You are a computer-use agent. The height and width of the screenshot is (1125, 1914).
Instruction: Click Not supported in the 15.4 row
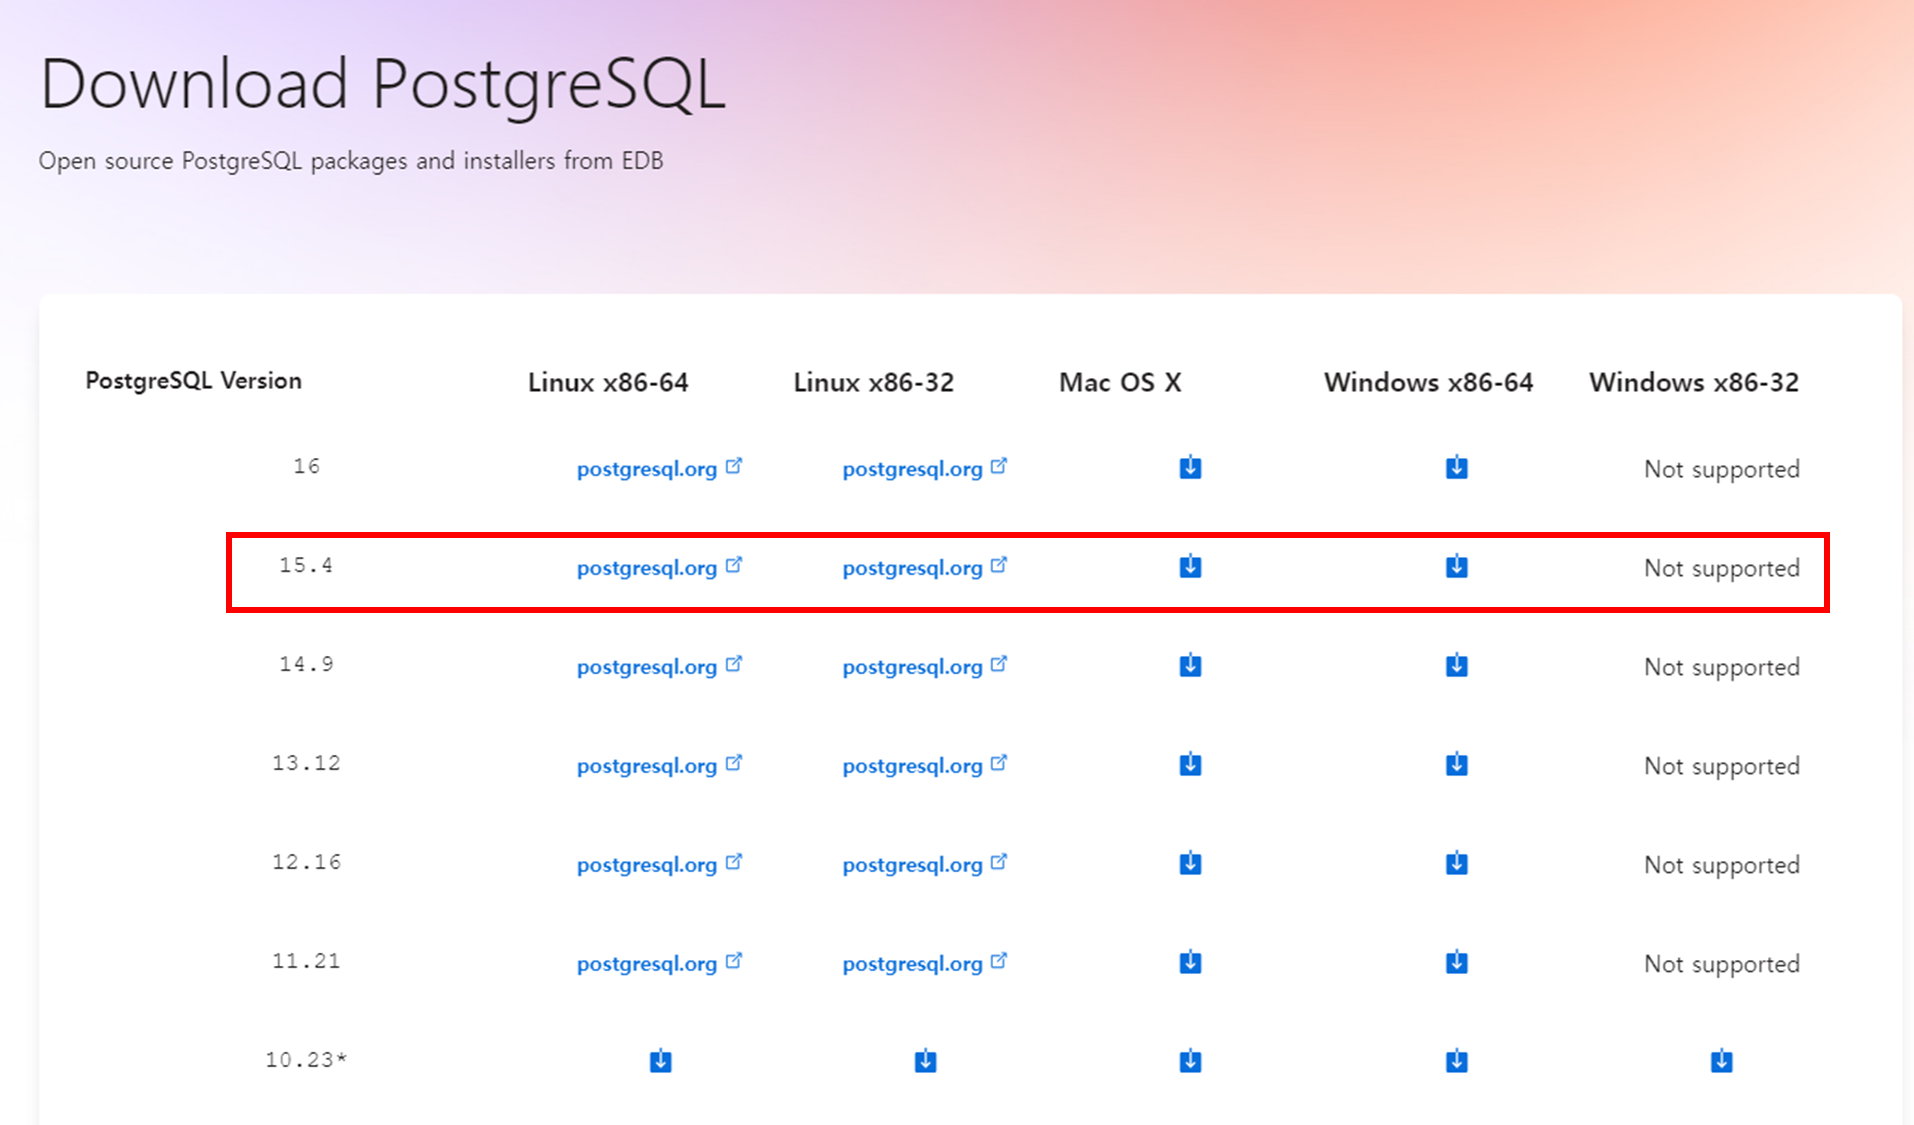pos(1721,568)
